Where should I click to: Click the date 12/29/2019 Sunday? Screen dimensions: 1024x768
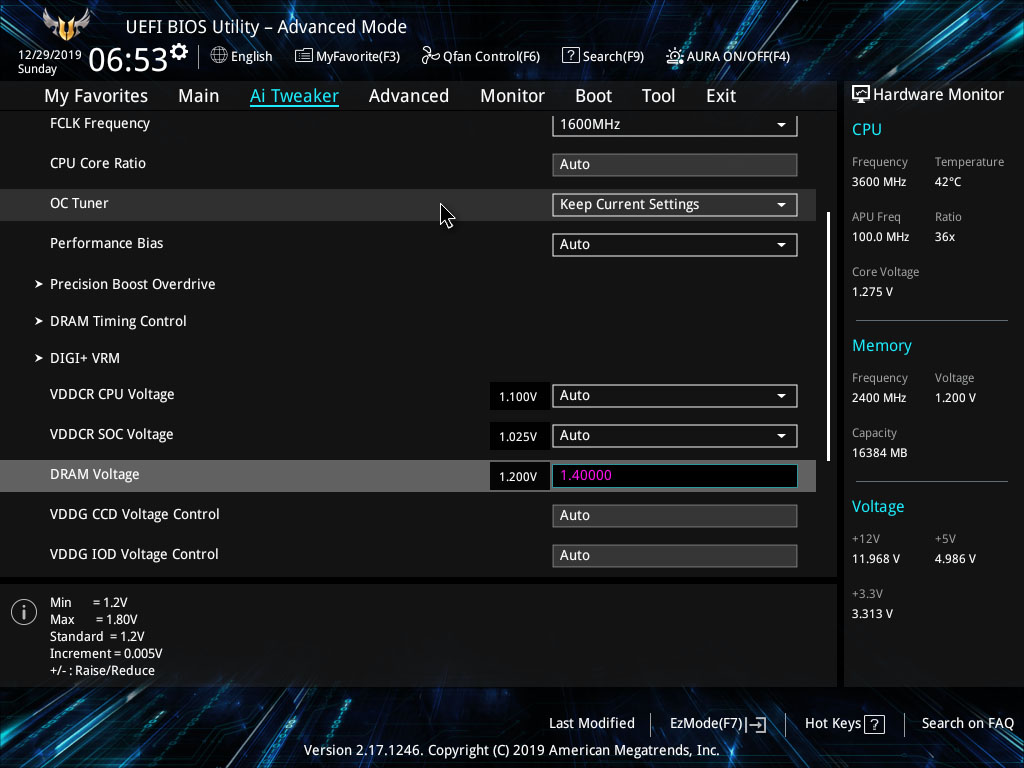coord(50,61)
